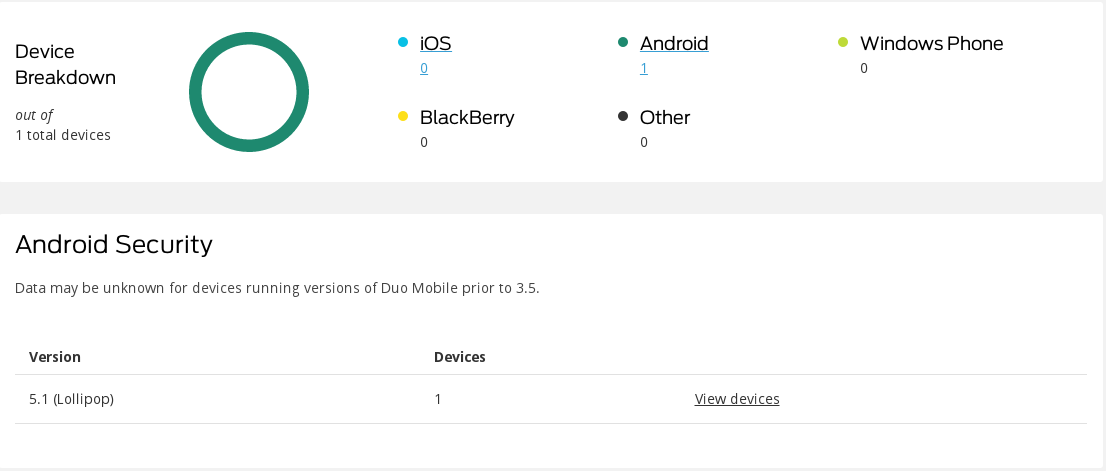Image resolution: width=1106 pixels, height=471 pixels.
Task: Click the blue iOS legend dot
Action: coord(403,42)
